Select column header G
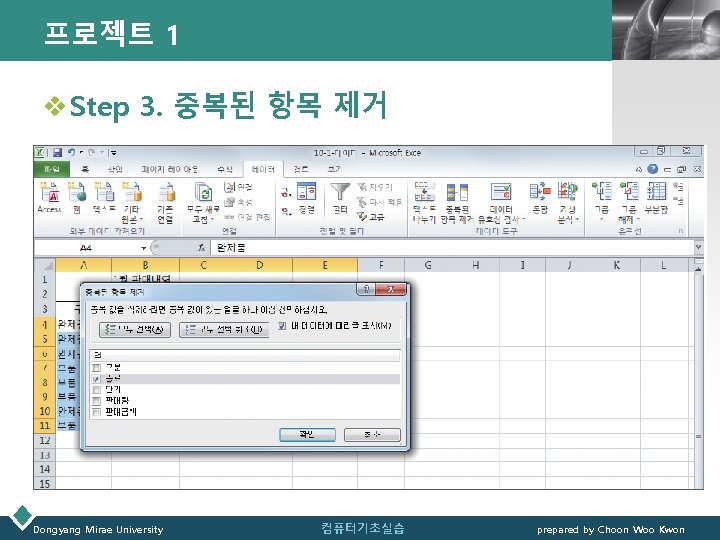Screen dimensions: 720x540 pyautogui.click(x=428, y=265)
